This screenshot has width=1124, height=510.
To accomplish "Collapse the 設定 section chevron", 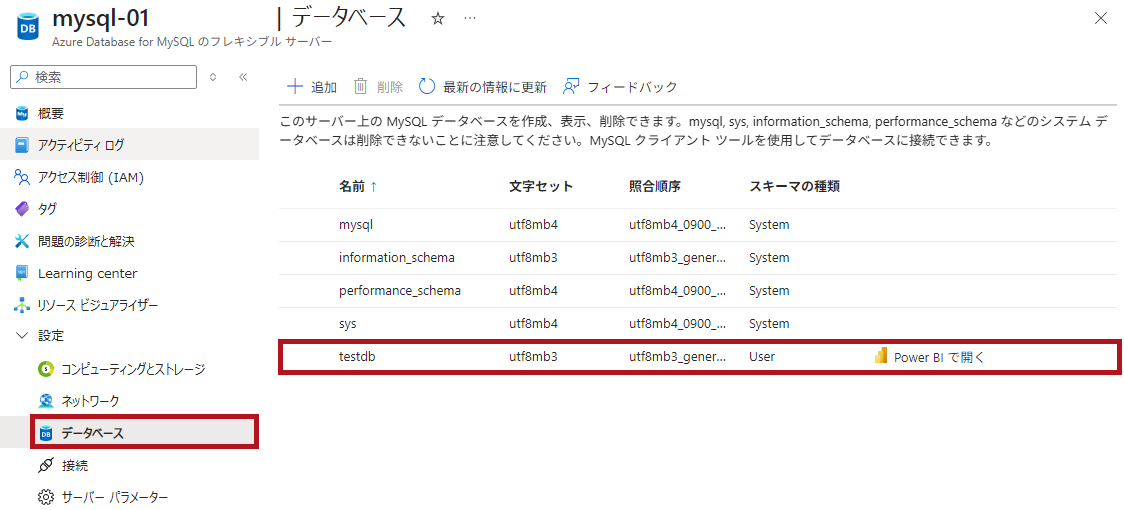I will pyautogui.click(x=22, y=336).
